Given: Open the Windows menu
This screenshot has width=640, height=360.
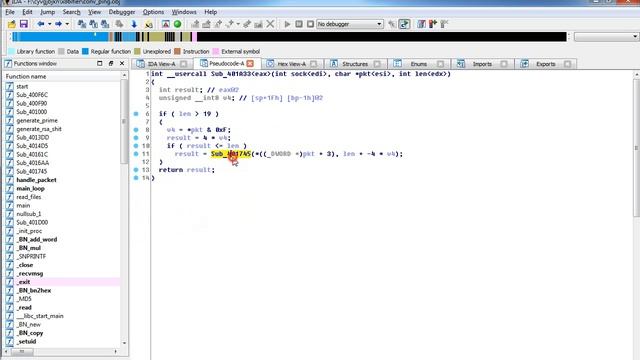Looking at the screenshot, I should click(184, 12).
